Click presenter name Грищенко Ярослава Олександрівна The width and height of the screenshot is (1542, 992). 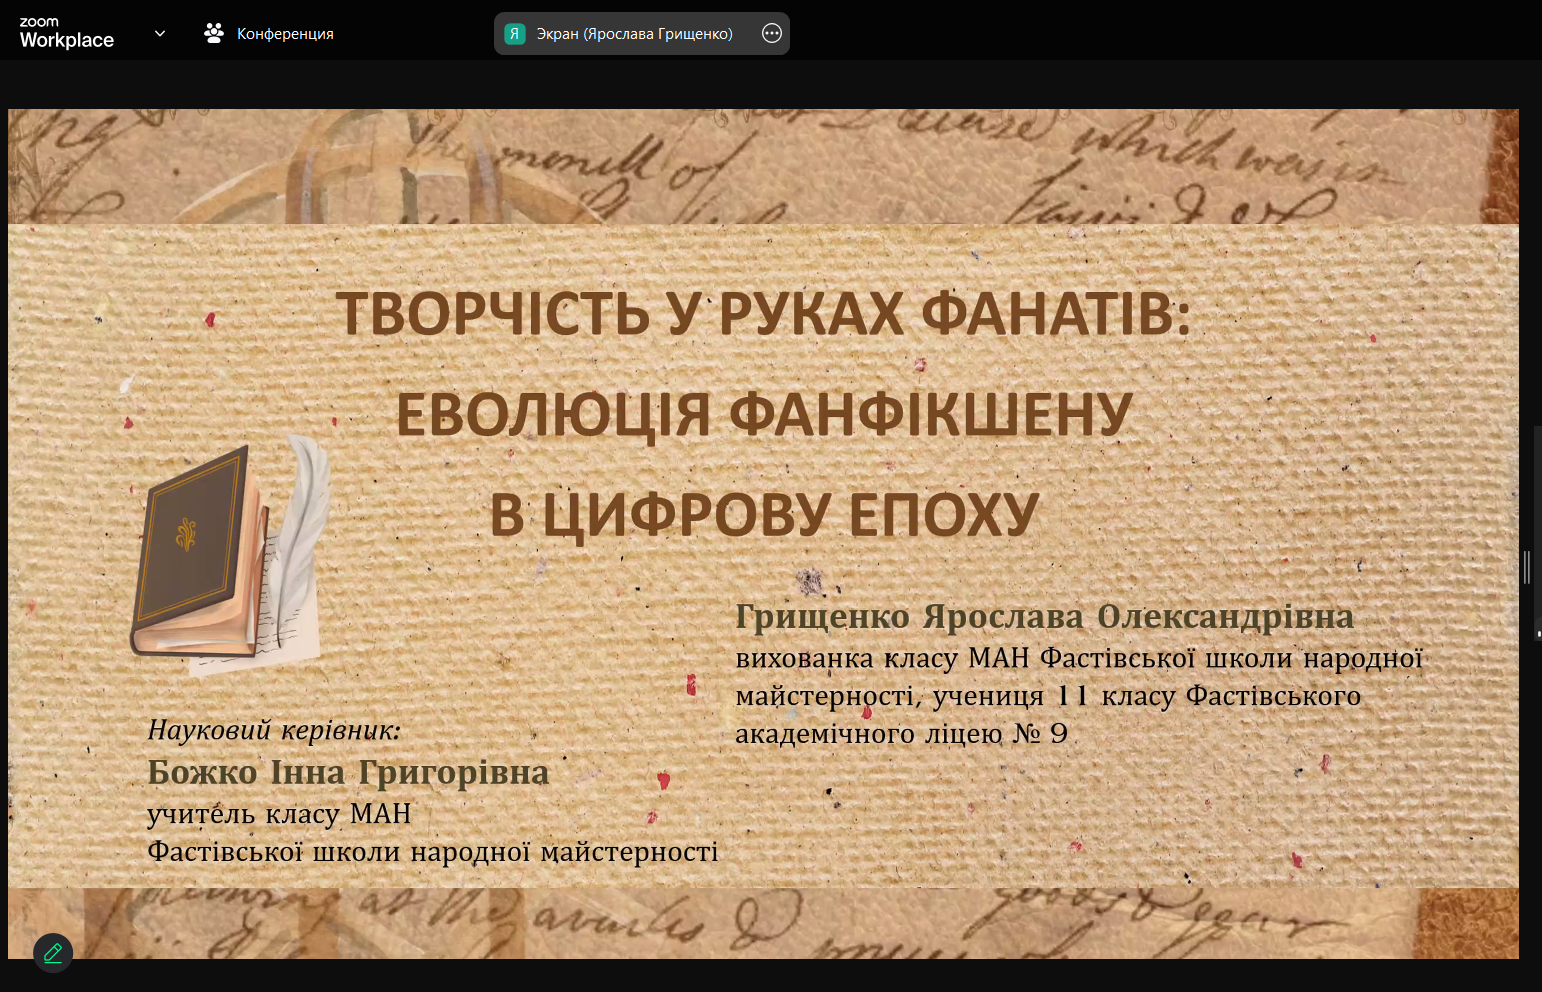click(x=1044, y=617)
